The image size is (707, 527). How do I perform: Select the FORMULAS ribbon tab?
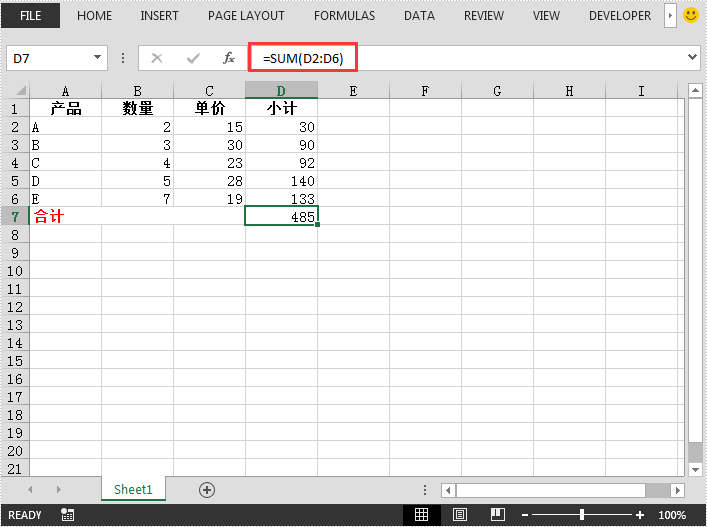pyautogui.click(x=344, y=16)
